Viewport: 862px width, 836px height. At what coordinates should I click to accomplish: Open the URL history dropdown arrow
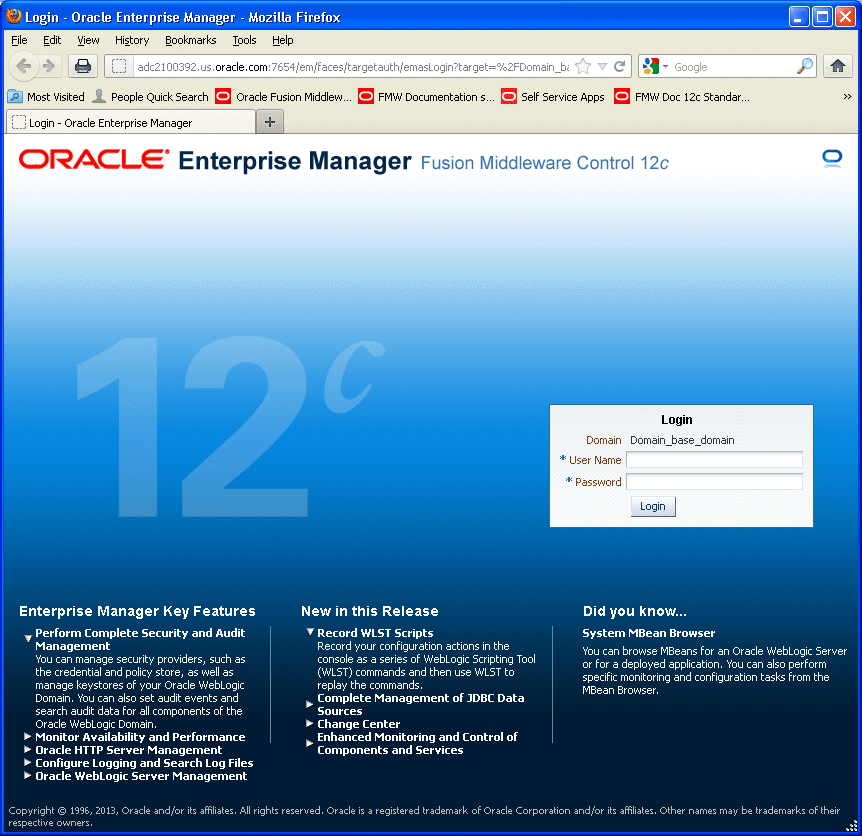coord(603,67)
